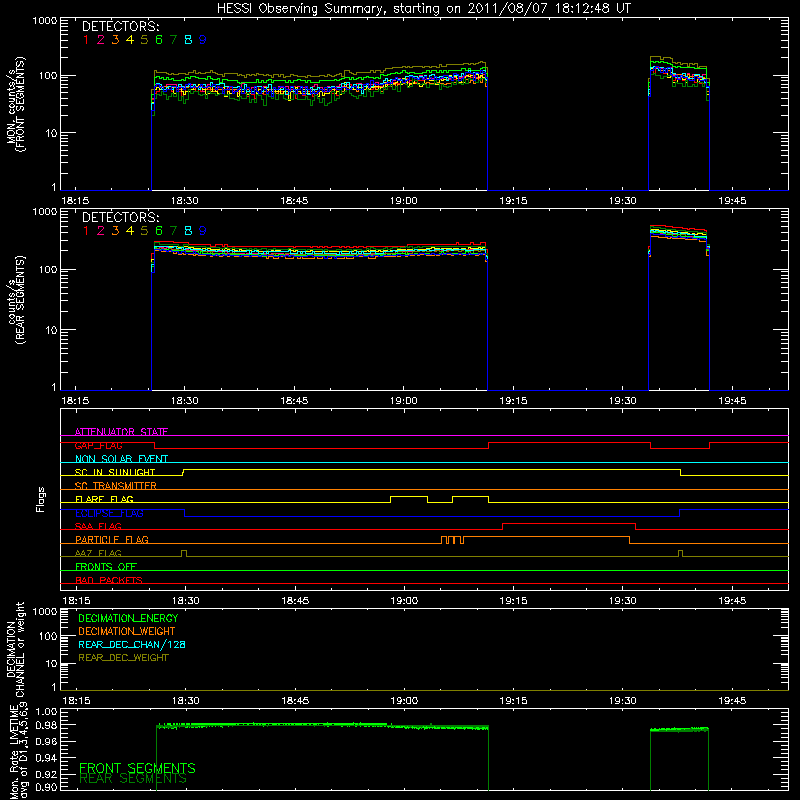Select red detector 1 in rear-segments legend
800x800 pixels.
tap(86, 231)
